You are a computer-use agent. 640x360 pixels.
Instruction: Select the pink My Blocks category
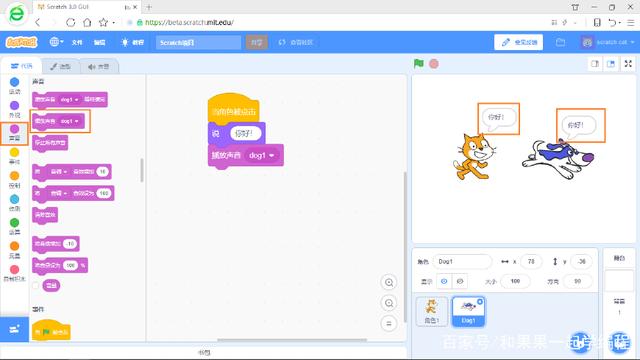(x=14, y=273)
